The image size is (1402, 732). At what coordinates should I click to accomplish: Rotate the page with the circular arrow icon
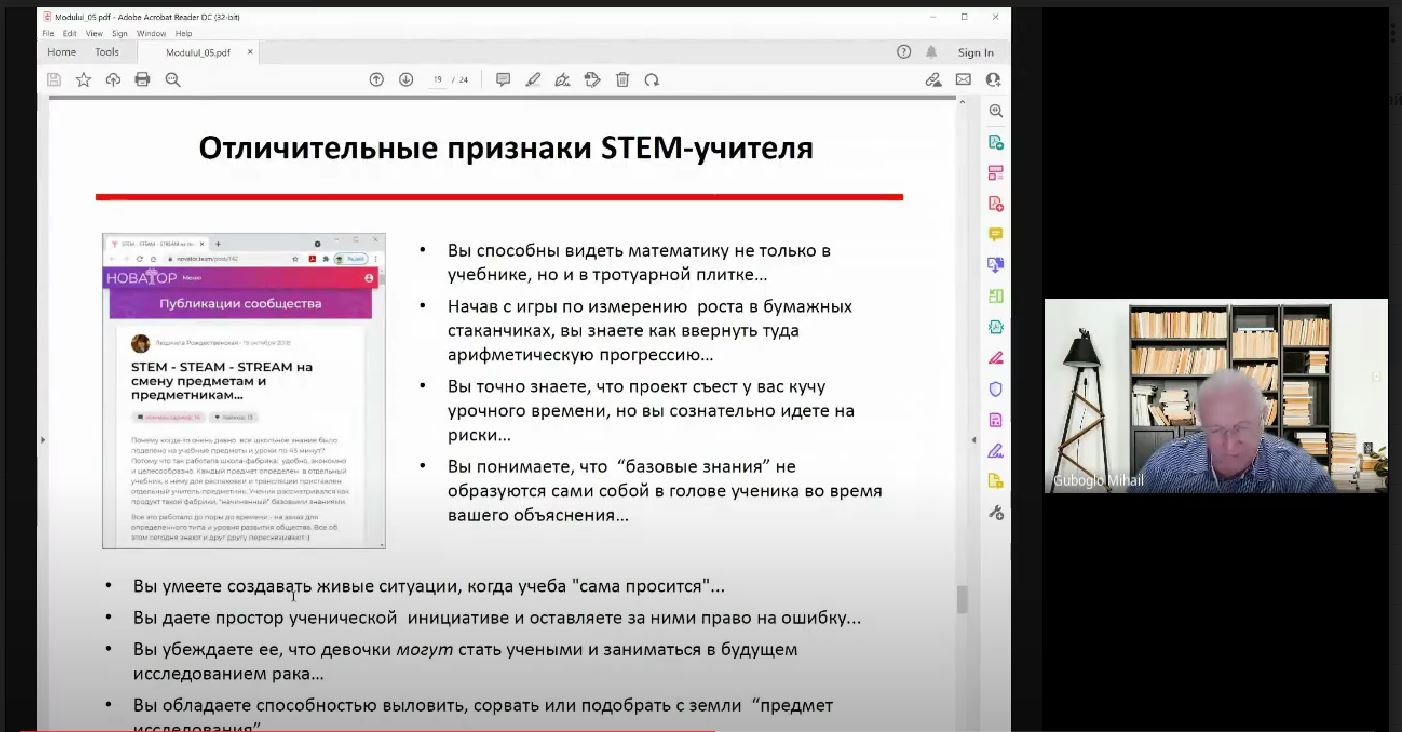[652, 80]
